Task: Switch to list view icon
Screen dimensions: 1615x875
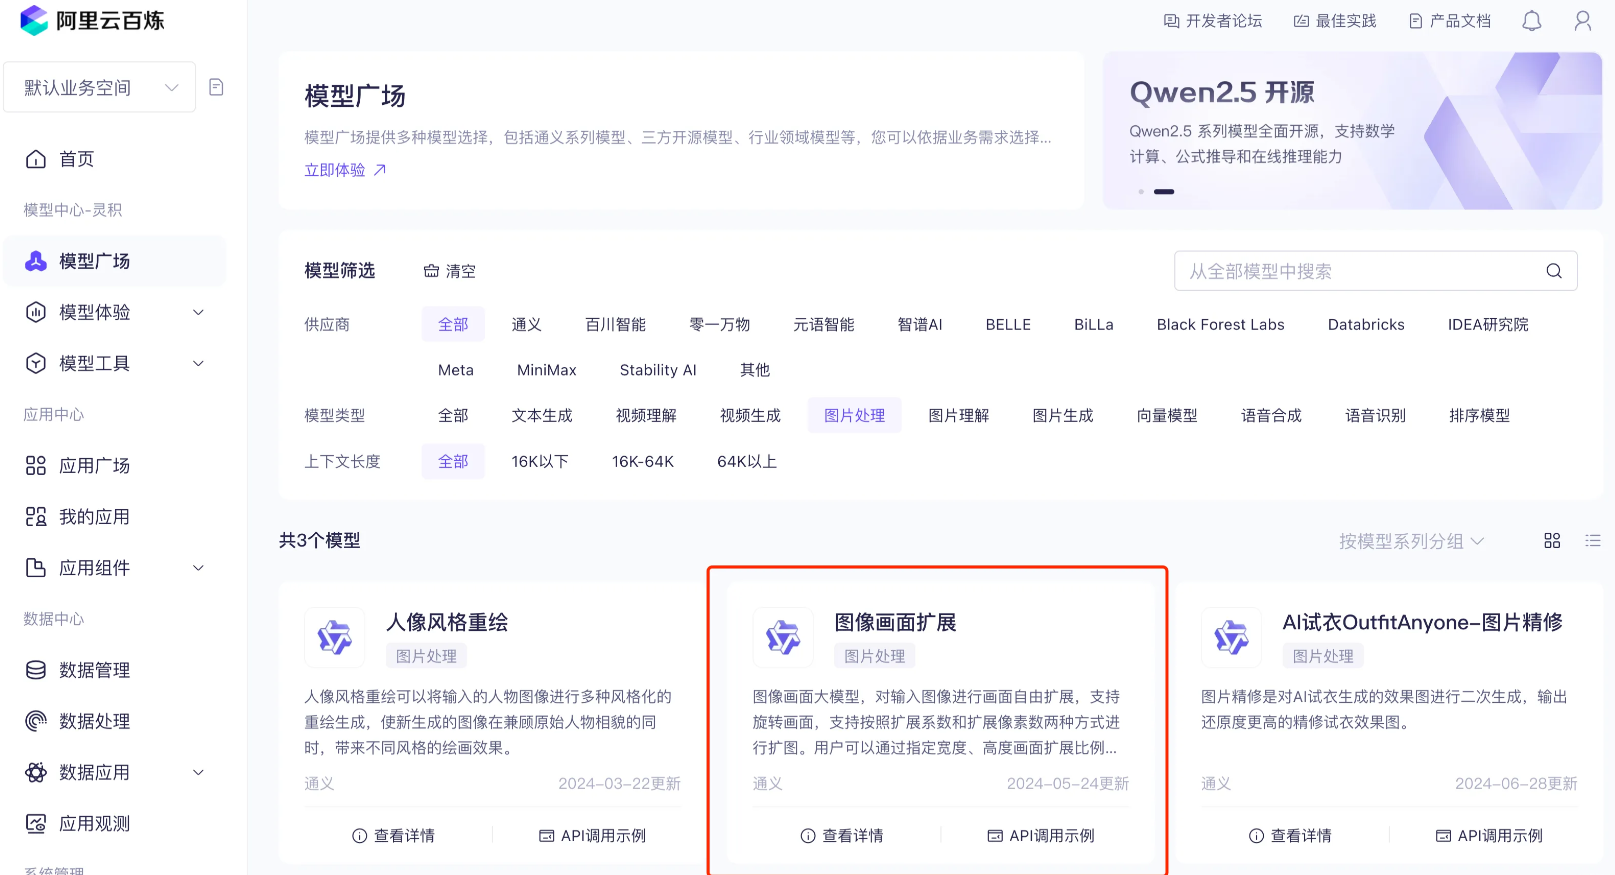Action: point(1593,540)
